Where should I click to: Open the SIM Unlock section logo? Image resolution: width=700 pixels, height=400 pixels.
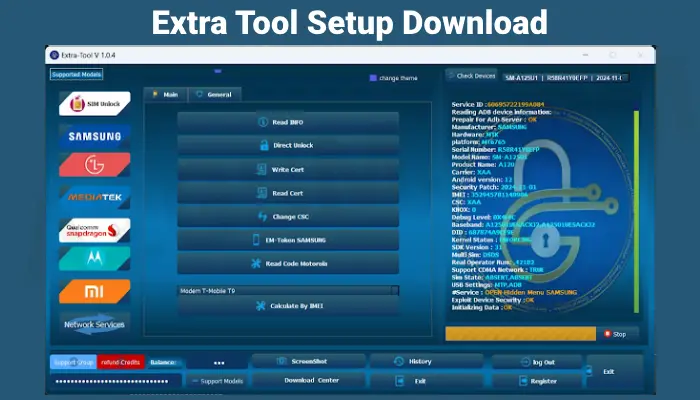(x=95, y=104)
